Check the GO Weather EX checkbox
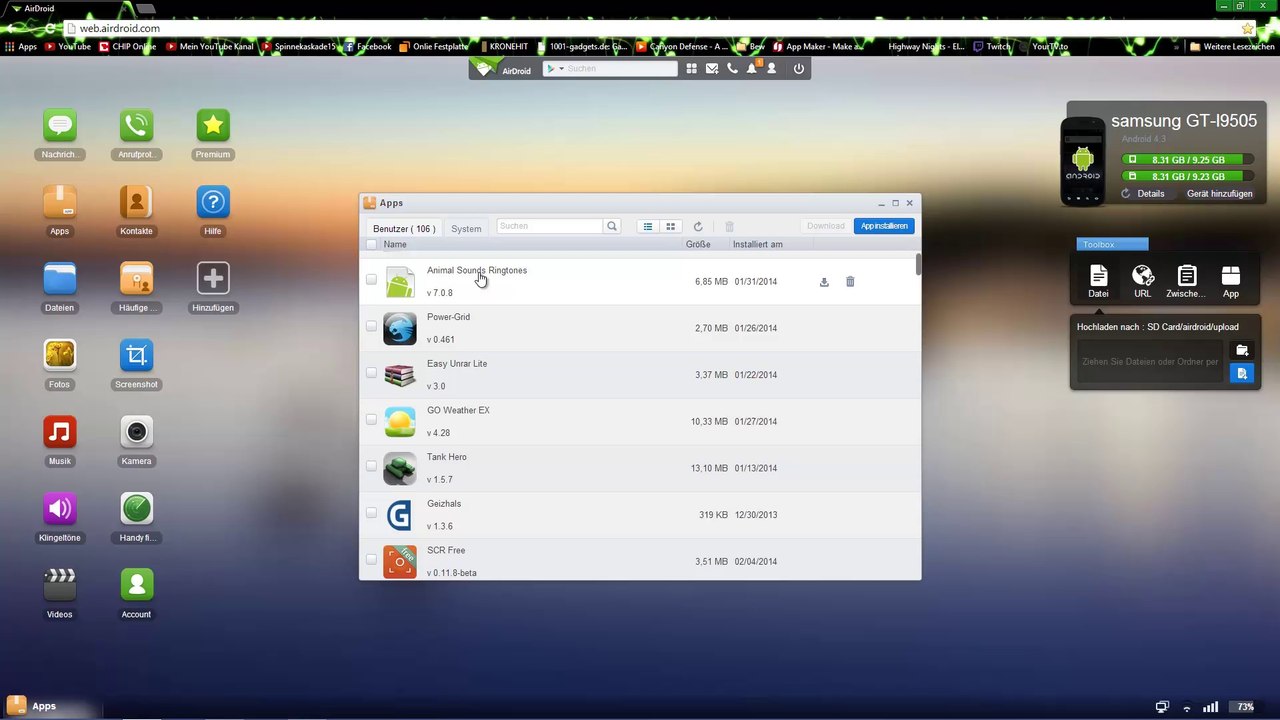 click(x=371, y=420)
